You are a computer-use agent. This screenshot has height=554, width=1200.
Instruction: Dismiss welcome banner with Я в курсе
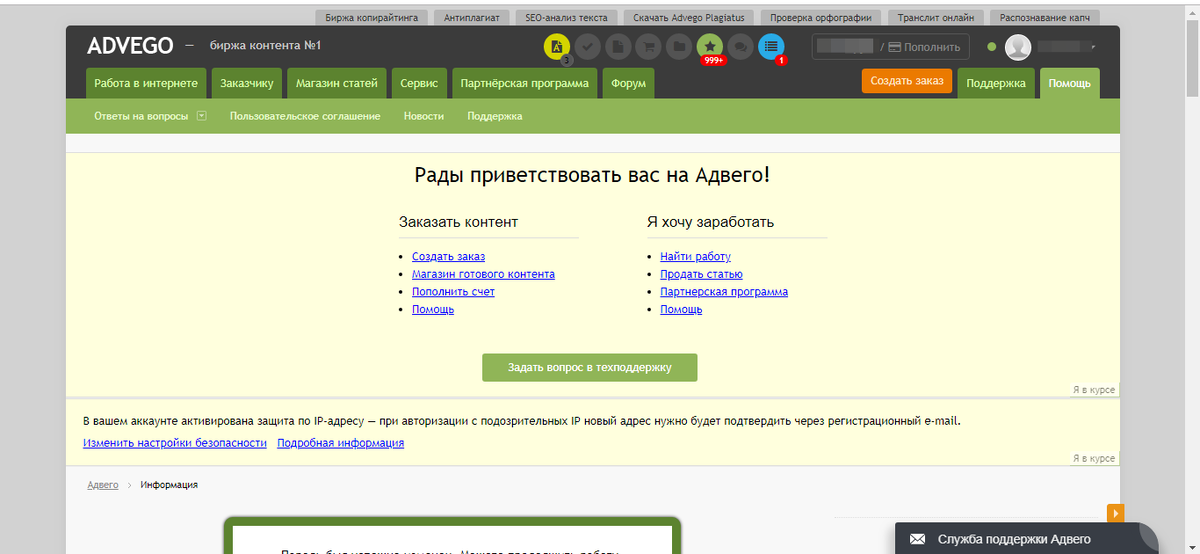(1093, 390)
